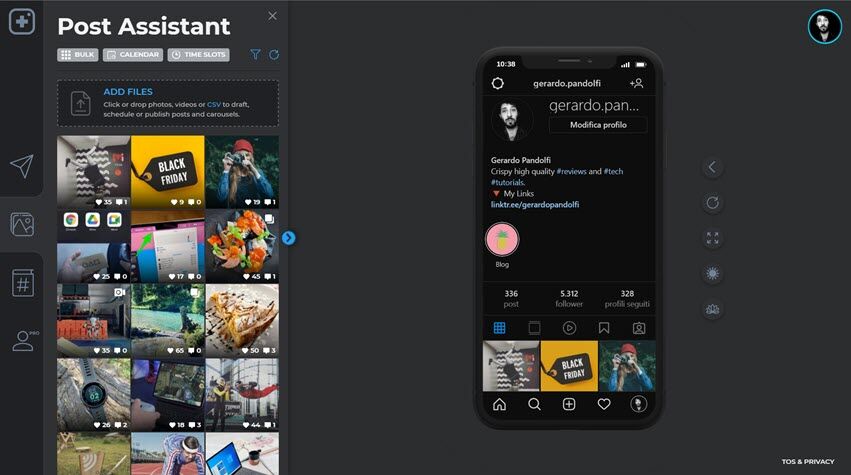Select the pastry dessert post with 50 likes
851x475 pixels.
point(242,320)
